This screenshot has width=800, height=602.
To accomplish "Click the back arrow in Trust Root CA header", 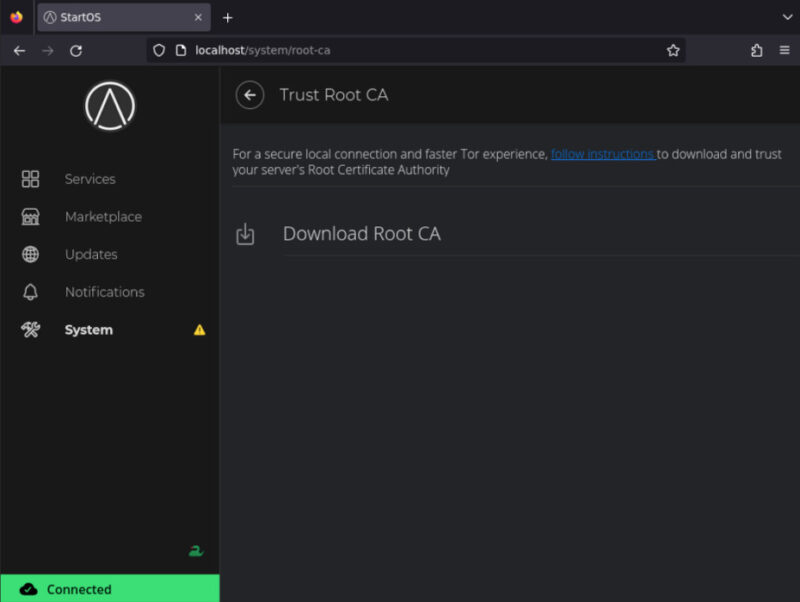I will point(249,94).
